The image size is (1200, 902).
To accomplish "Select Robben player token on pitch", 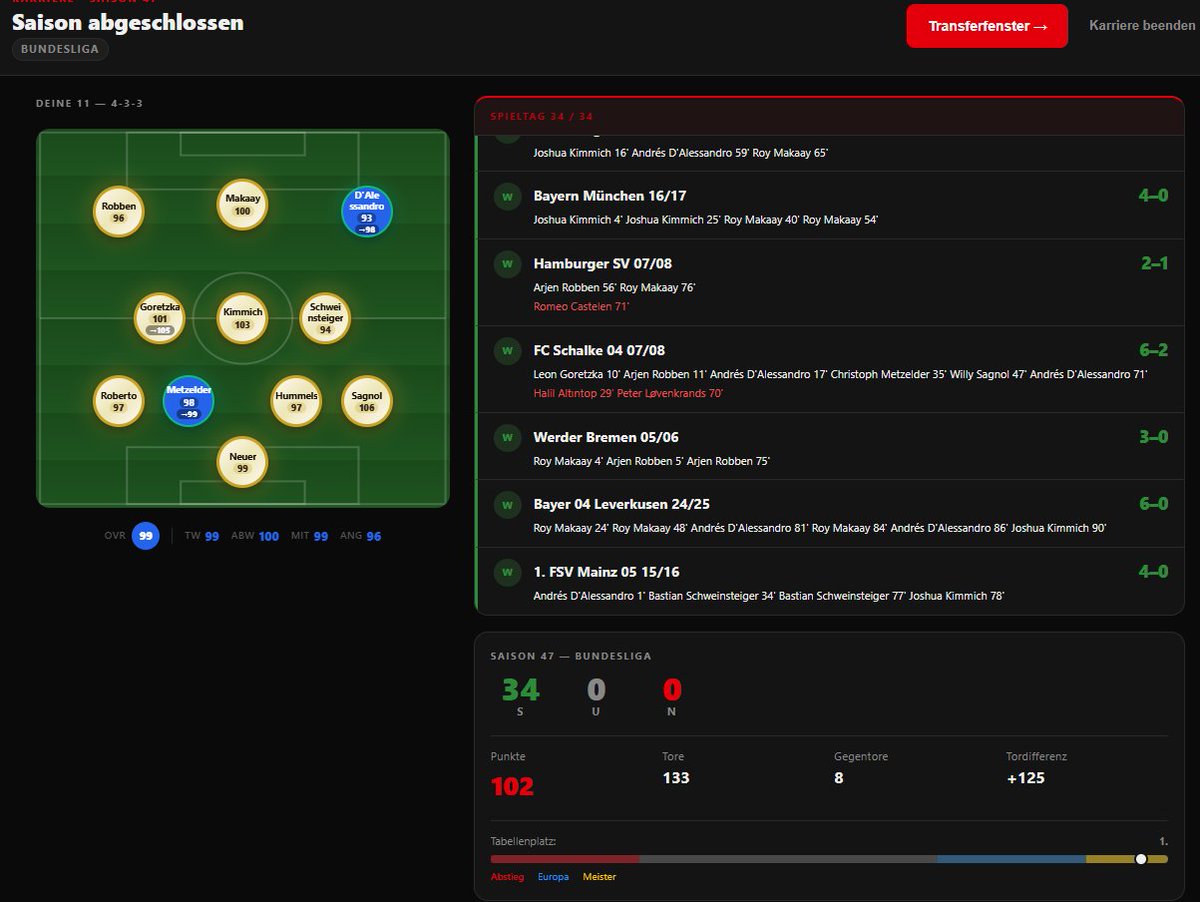I will point(118,211).
